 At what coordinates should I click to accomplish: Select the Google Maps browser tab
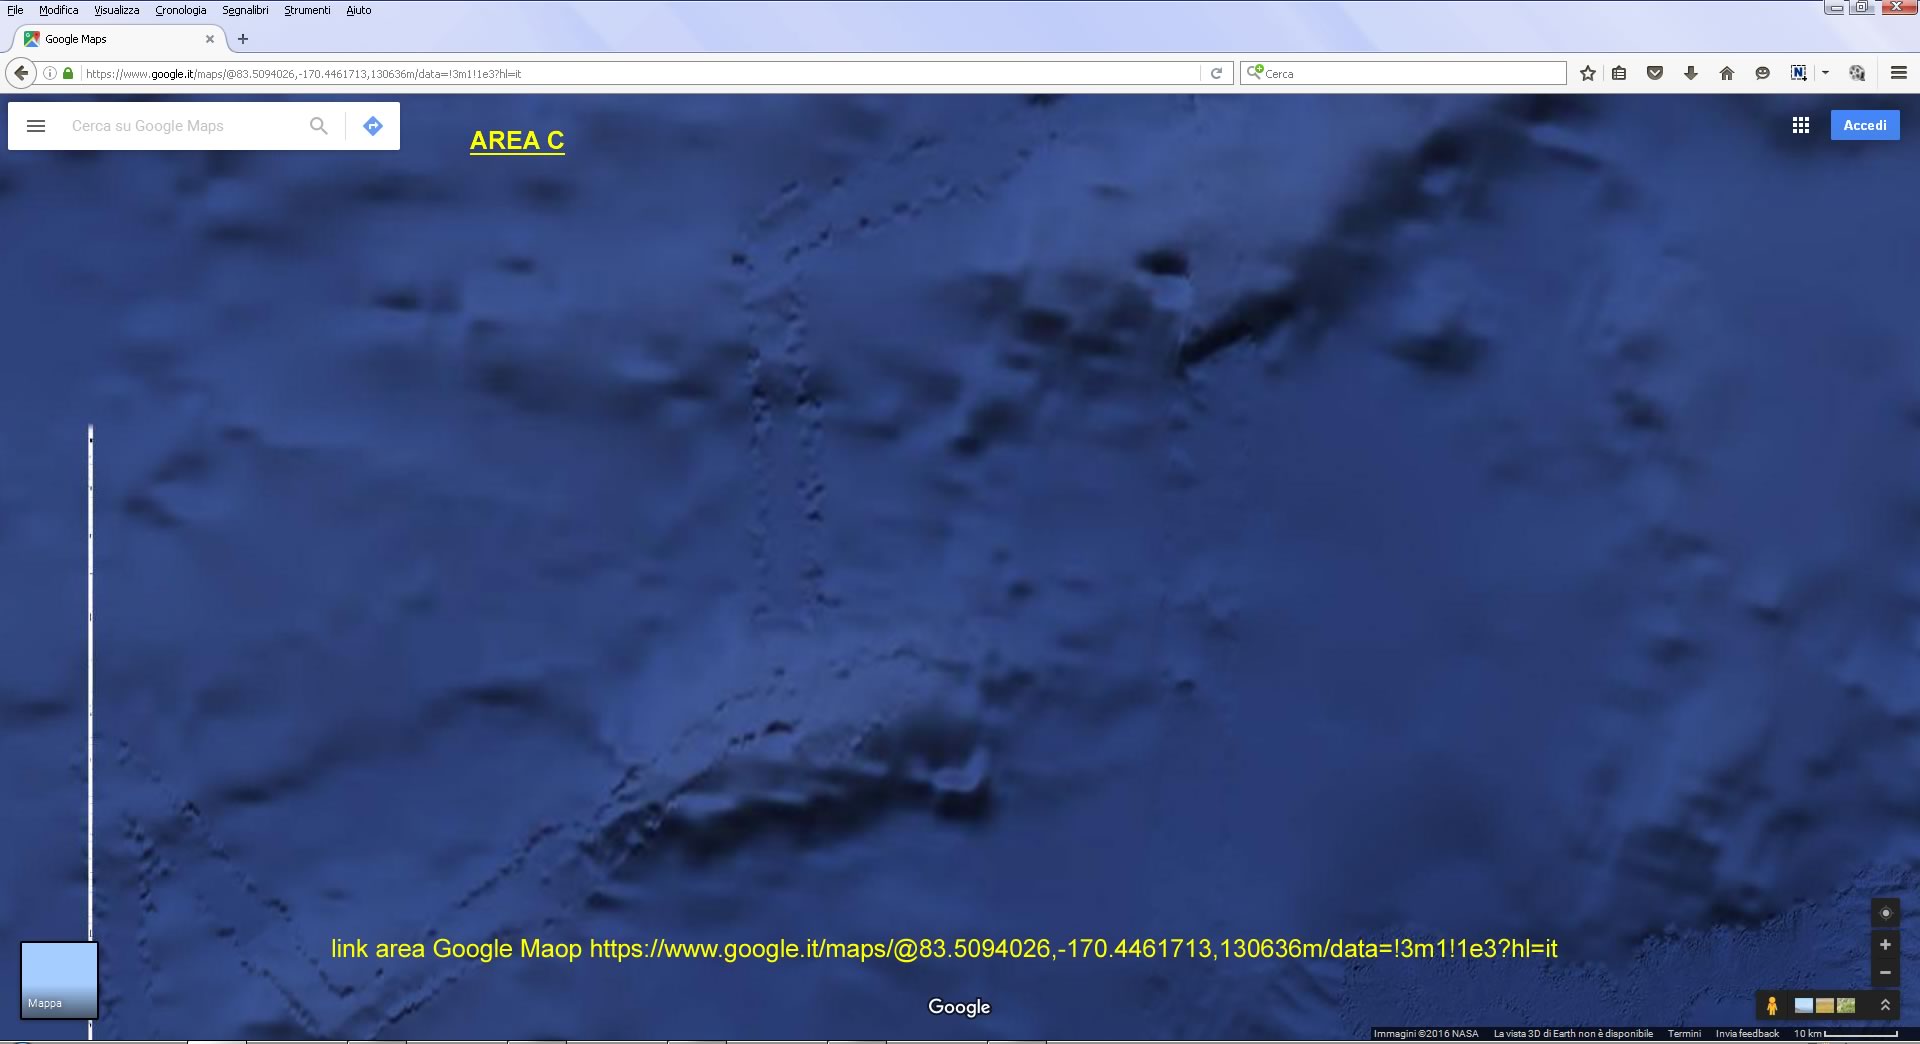coord(118,39)
